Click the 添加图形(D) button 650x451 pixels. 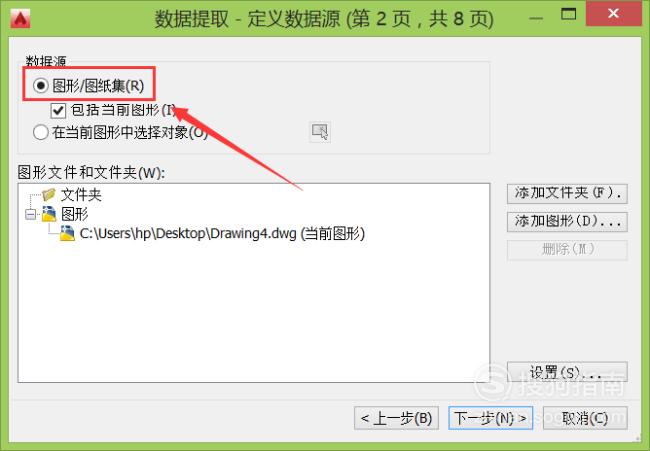pyautogui.click(x=567, y=221)
